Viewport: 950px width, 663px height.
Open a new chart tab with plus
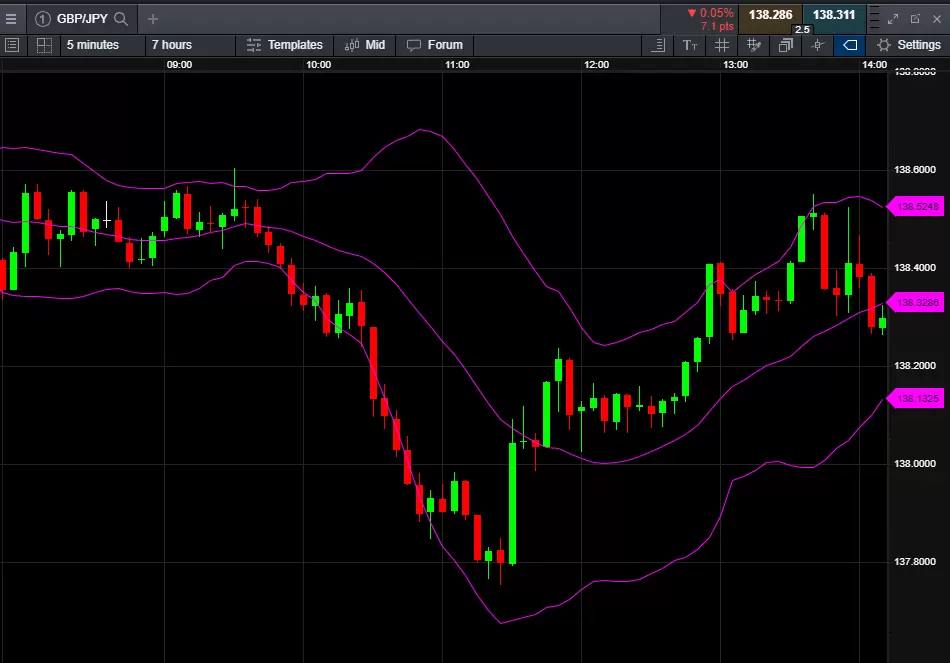click(x=150, y=17)
